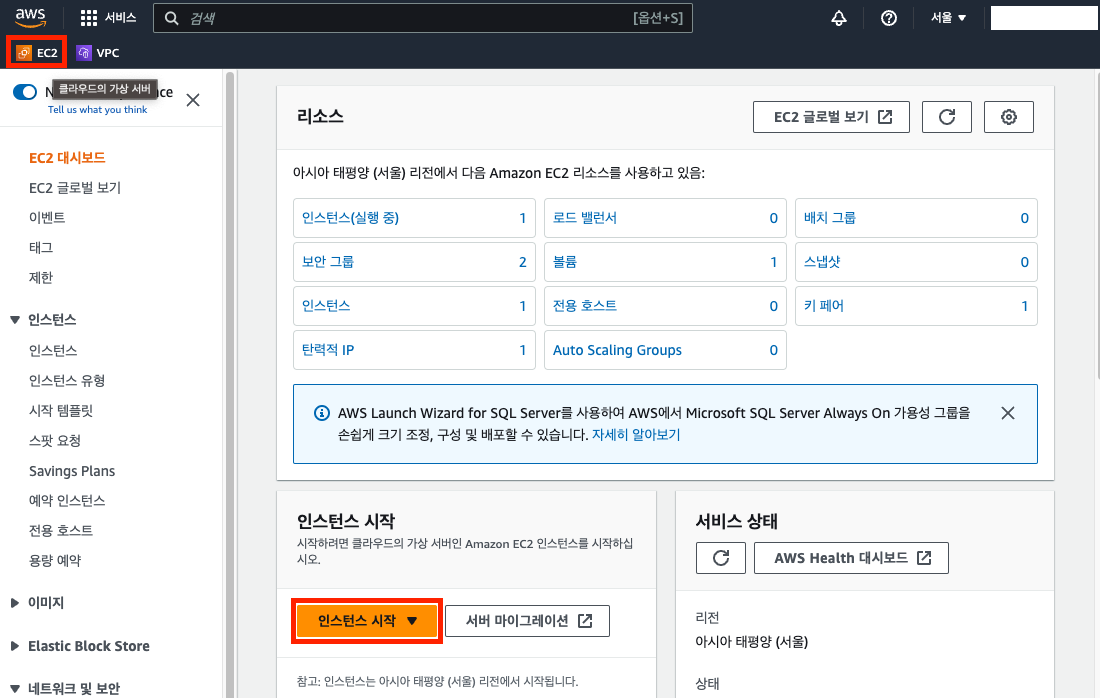The height and width of the screenshot is (698, 1100).
Task: Open Events in the sidebar
Action: click(47, 217)
